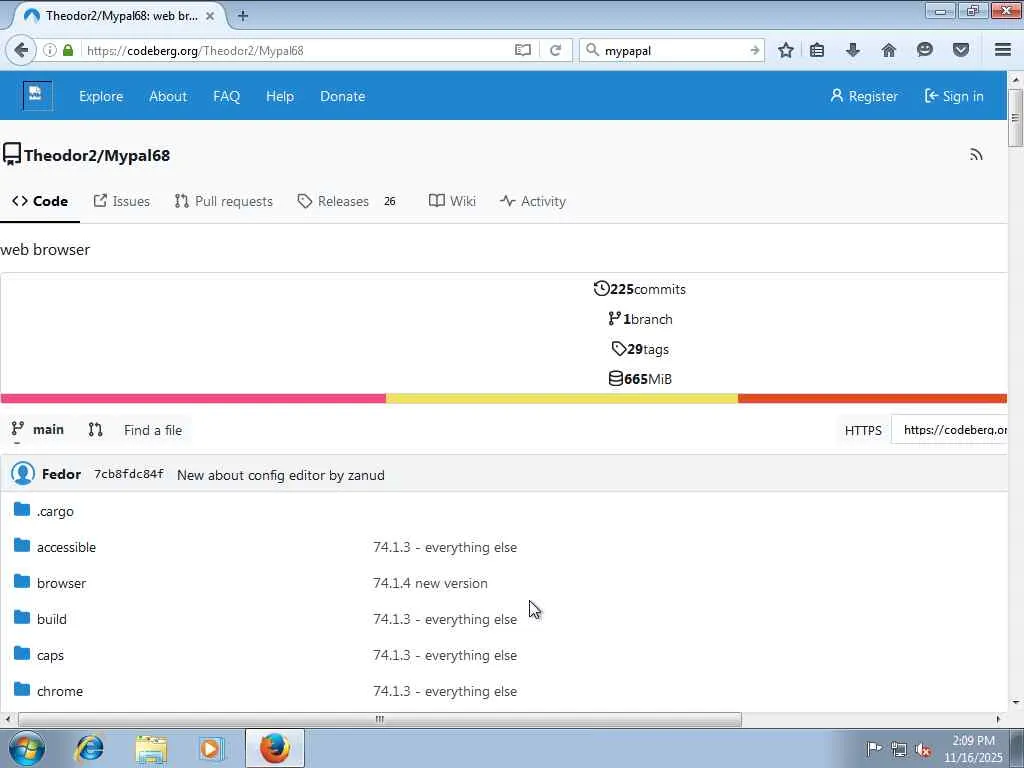Open the hamburger menu of the browser
Screen dimensions: 1024x768
tap(1003, 50)
